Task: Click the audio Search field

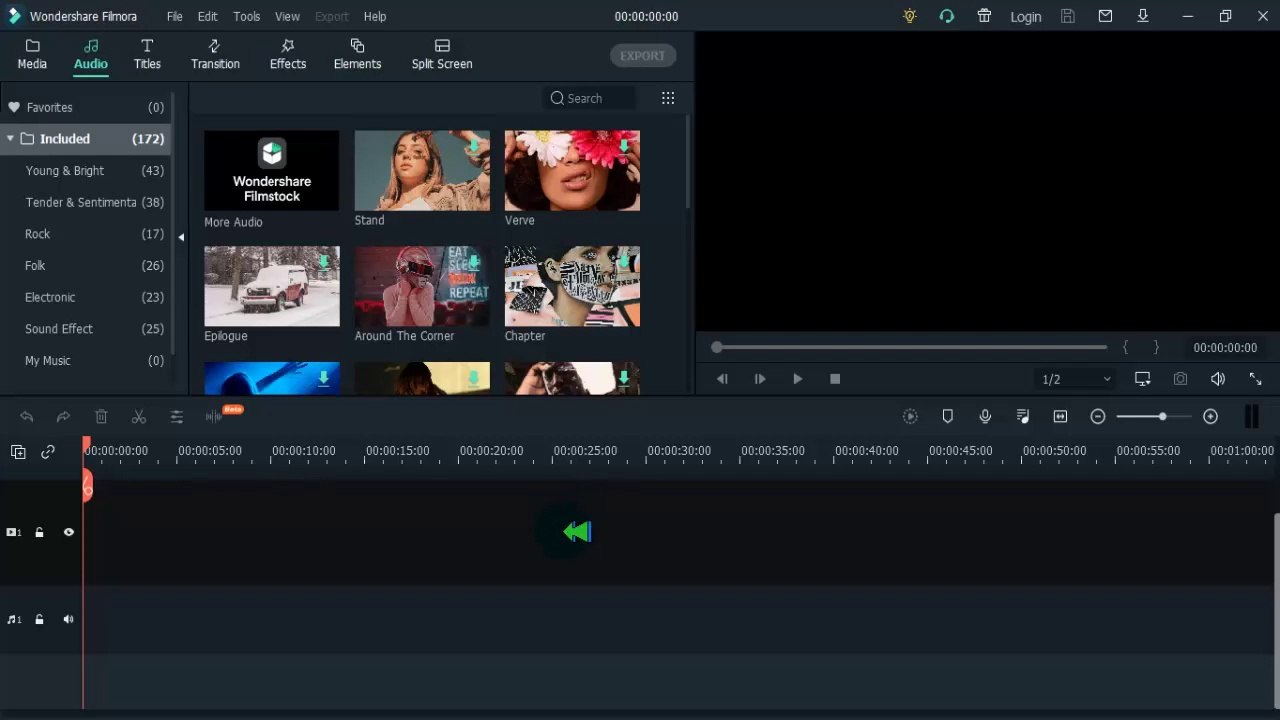Action: tap(591, 98)
